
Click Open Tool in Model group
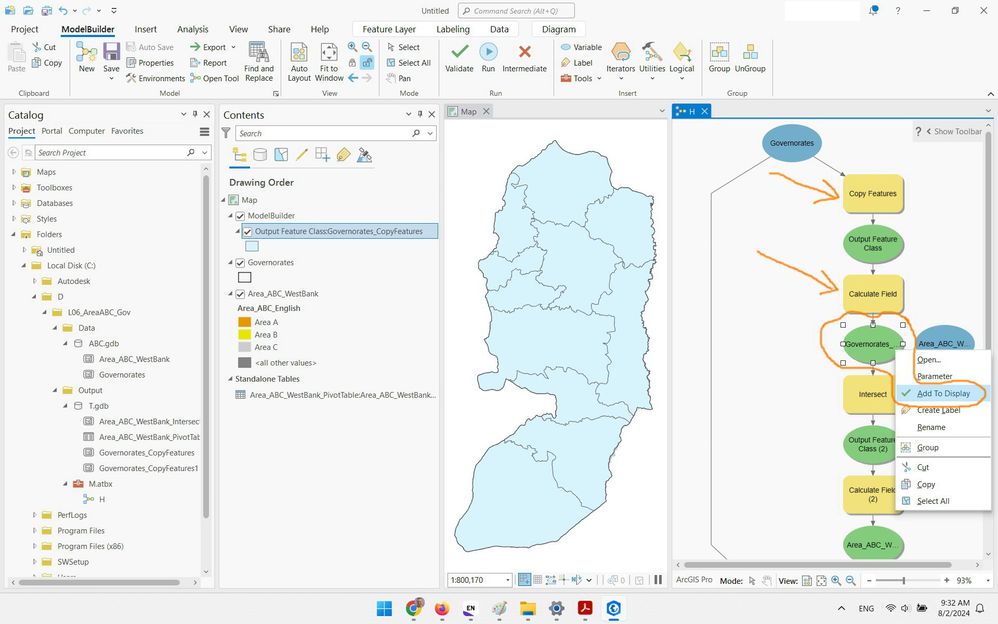214,78
